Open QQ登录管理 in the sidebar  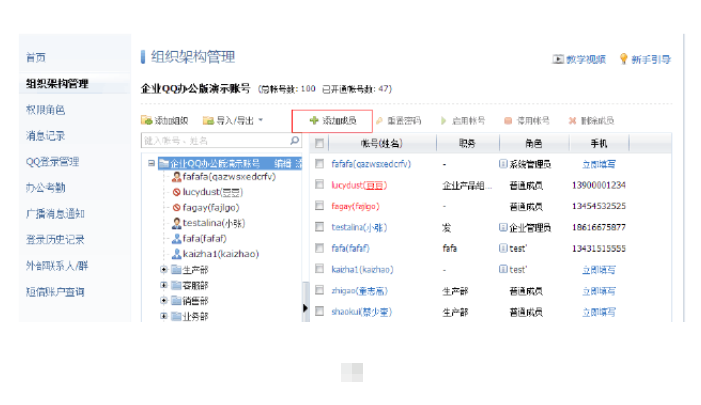point(52,161)
